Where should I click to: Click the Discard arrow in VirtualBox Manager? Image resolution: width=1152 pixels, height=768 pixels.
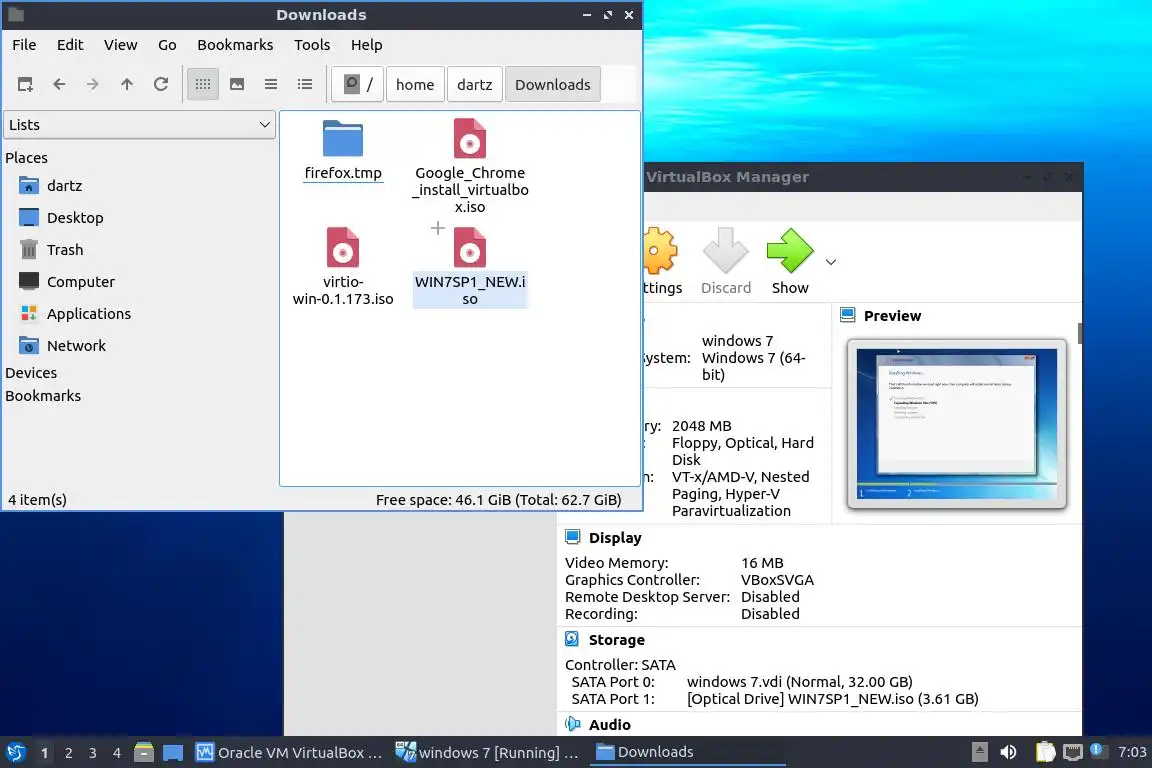point(725,251)
